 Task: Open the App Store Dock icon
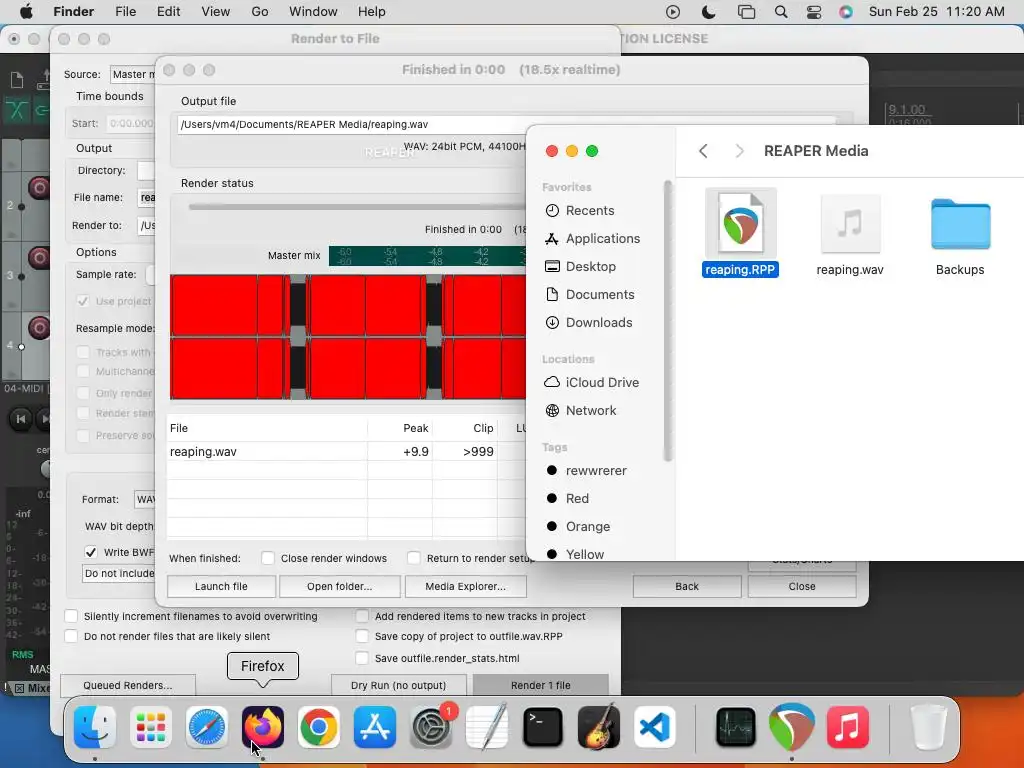pos(375,727)
